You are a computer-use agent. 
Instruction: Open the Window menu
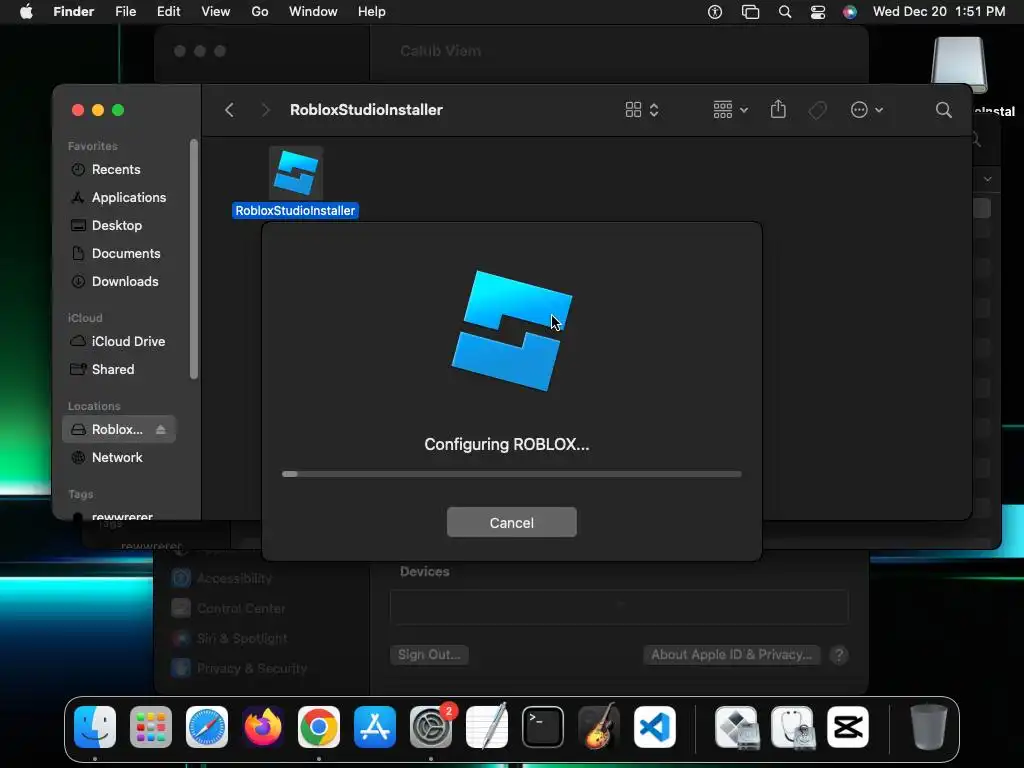pyautogui.click(x=313, y=12)
